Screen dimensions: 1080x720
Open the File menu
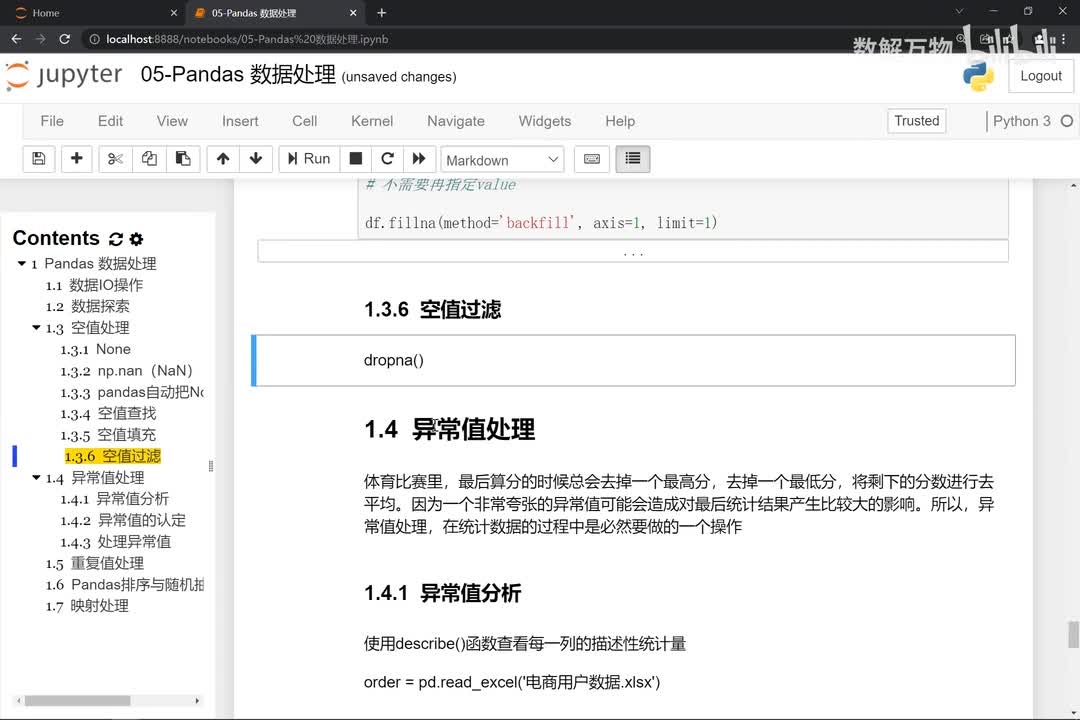click(x=52, y=121)
